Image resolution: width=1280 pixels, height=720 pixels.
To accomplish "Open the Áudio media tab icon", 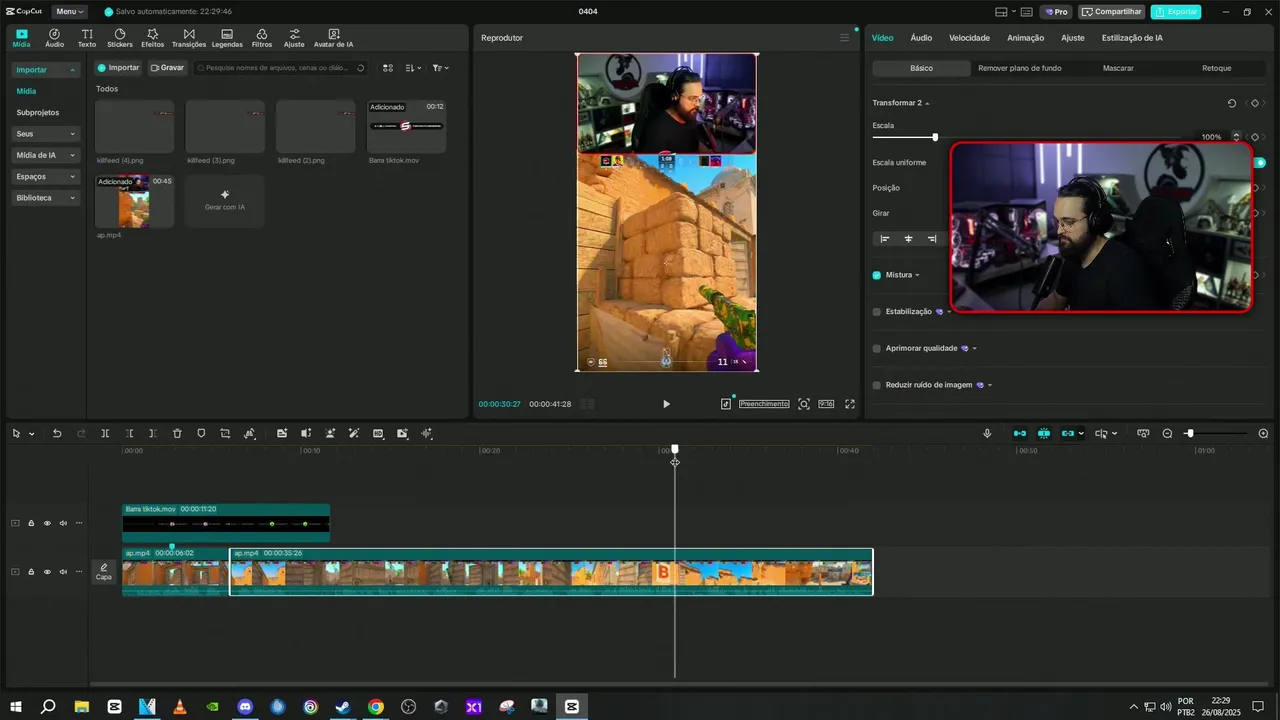I will point(54,38).
